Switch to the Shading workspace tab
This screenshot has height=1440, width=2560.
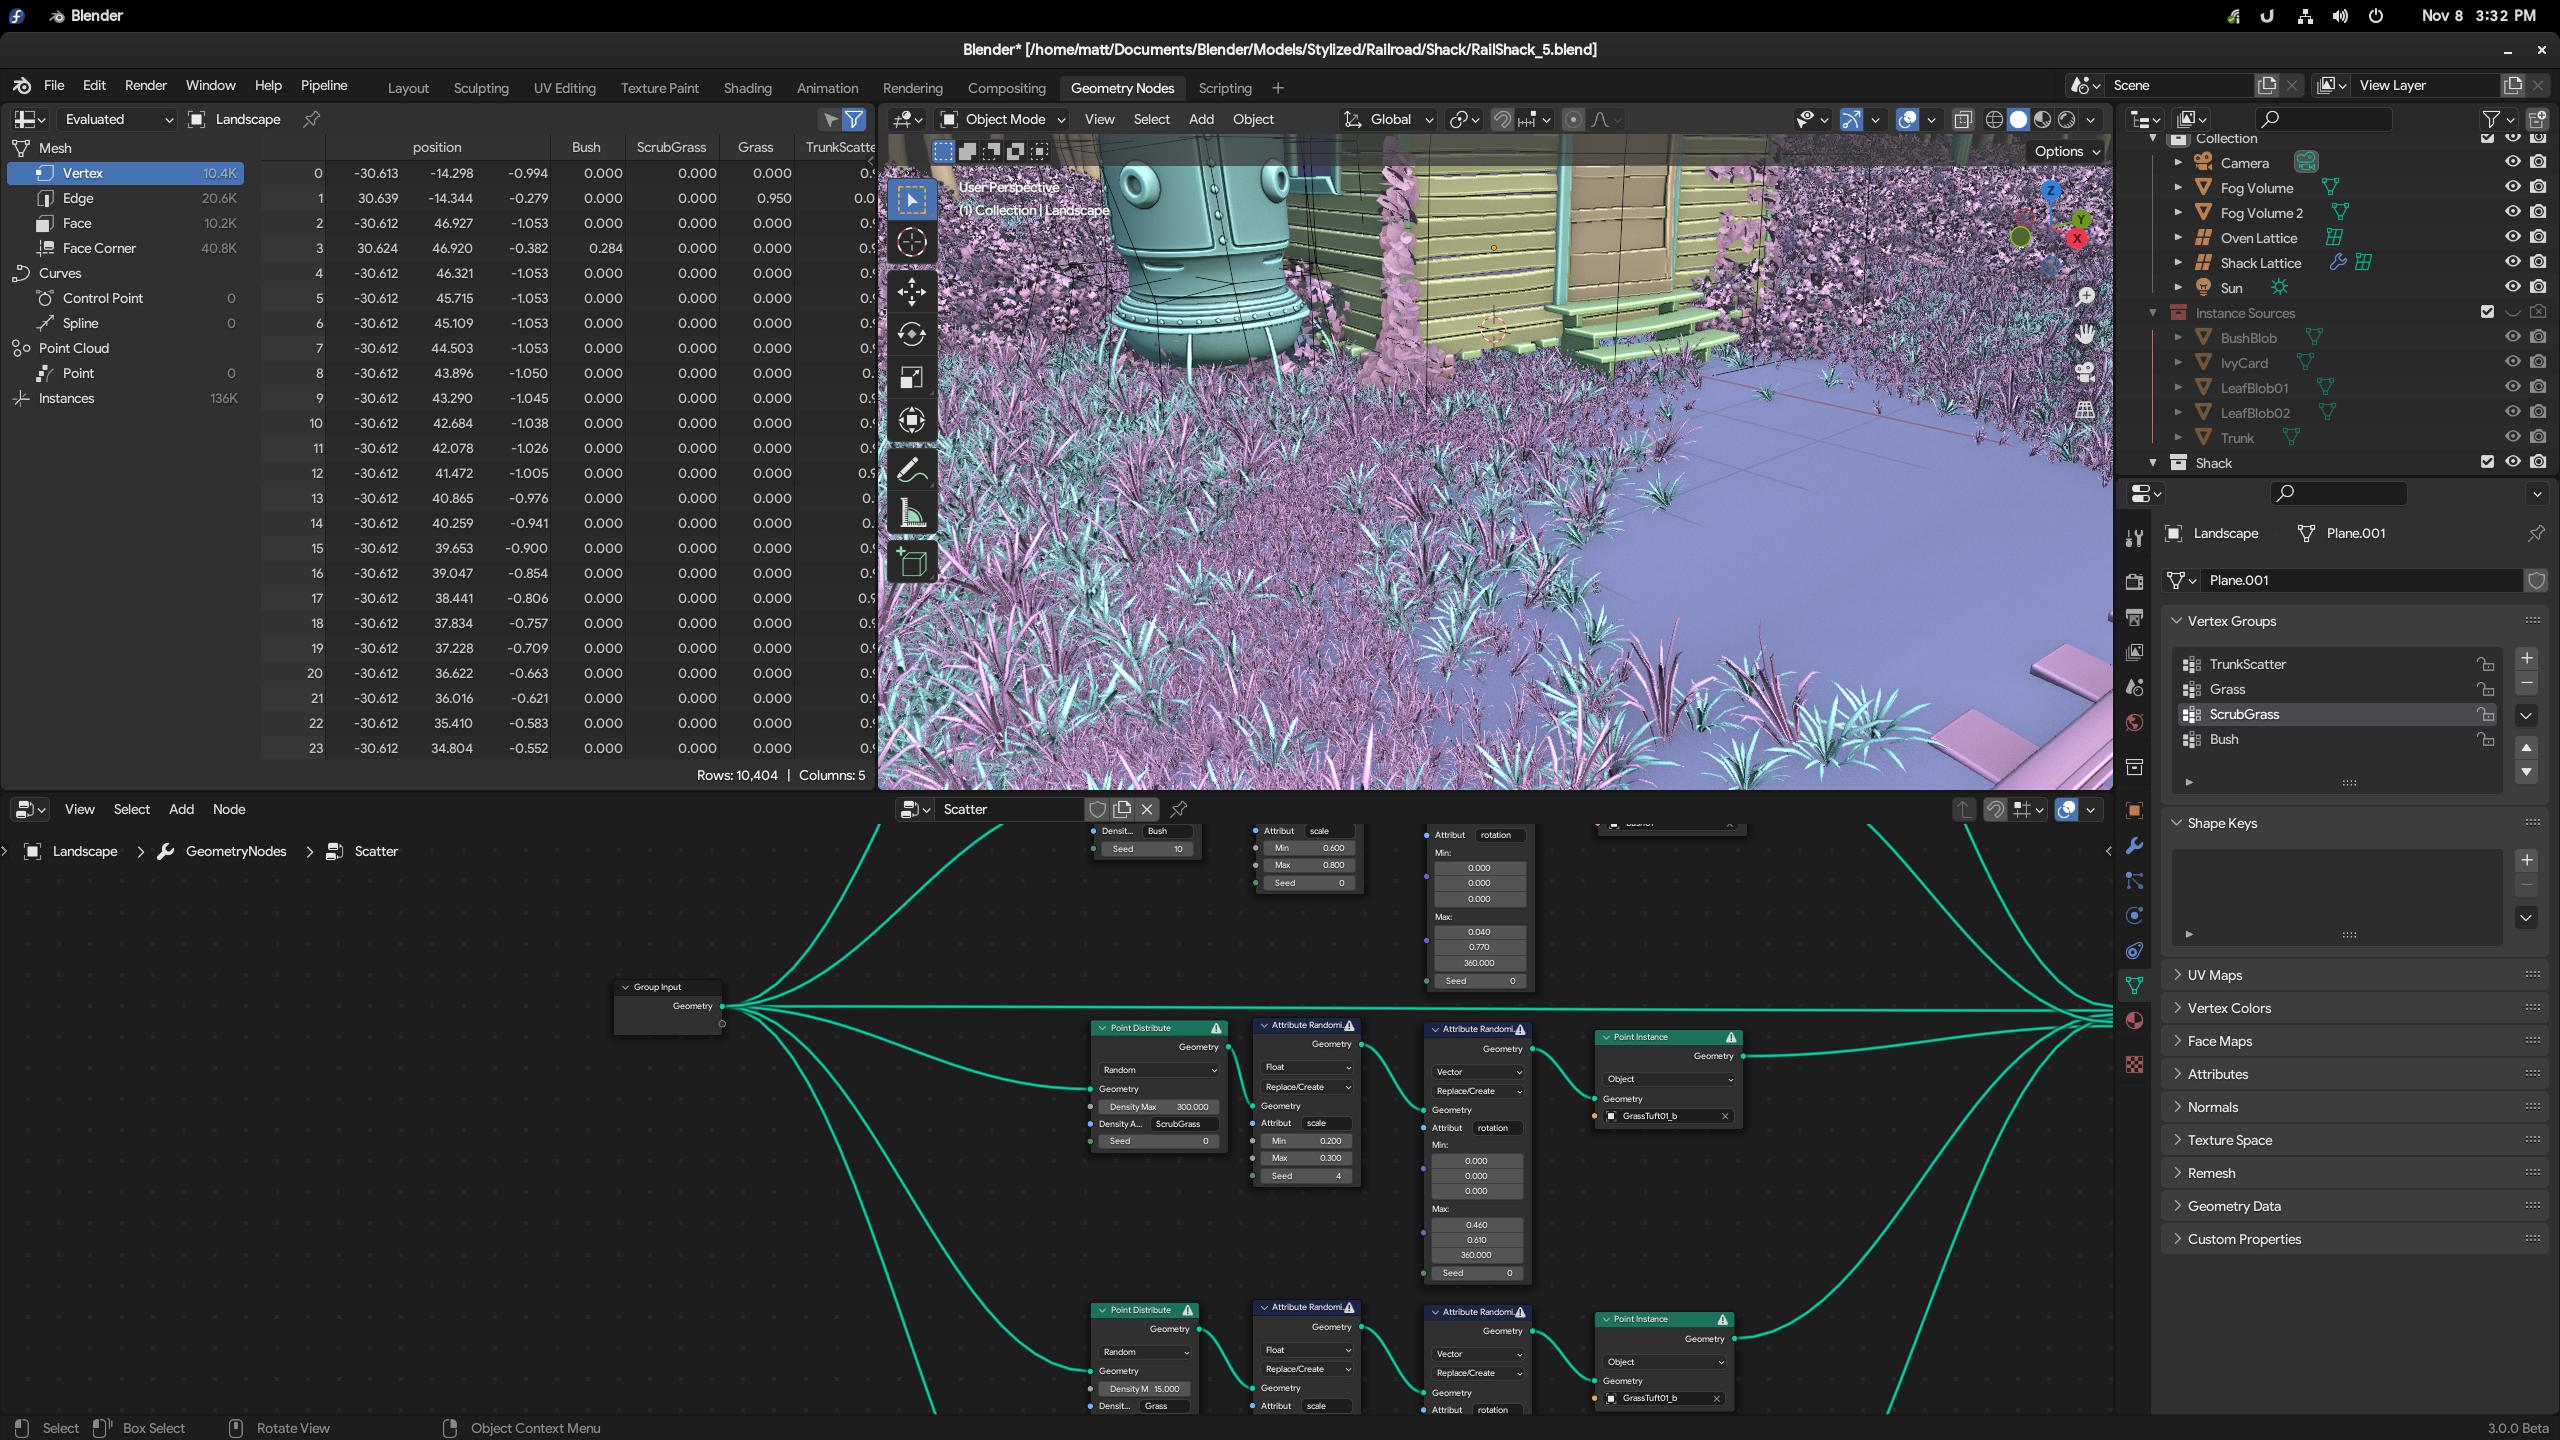click(x=747, y=88)
